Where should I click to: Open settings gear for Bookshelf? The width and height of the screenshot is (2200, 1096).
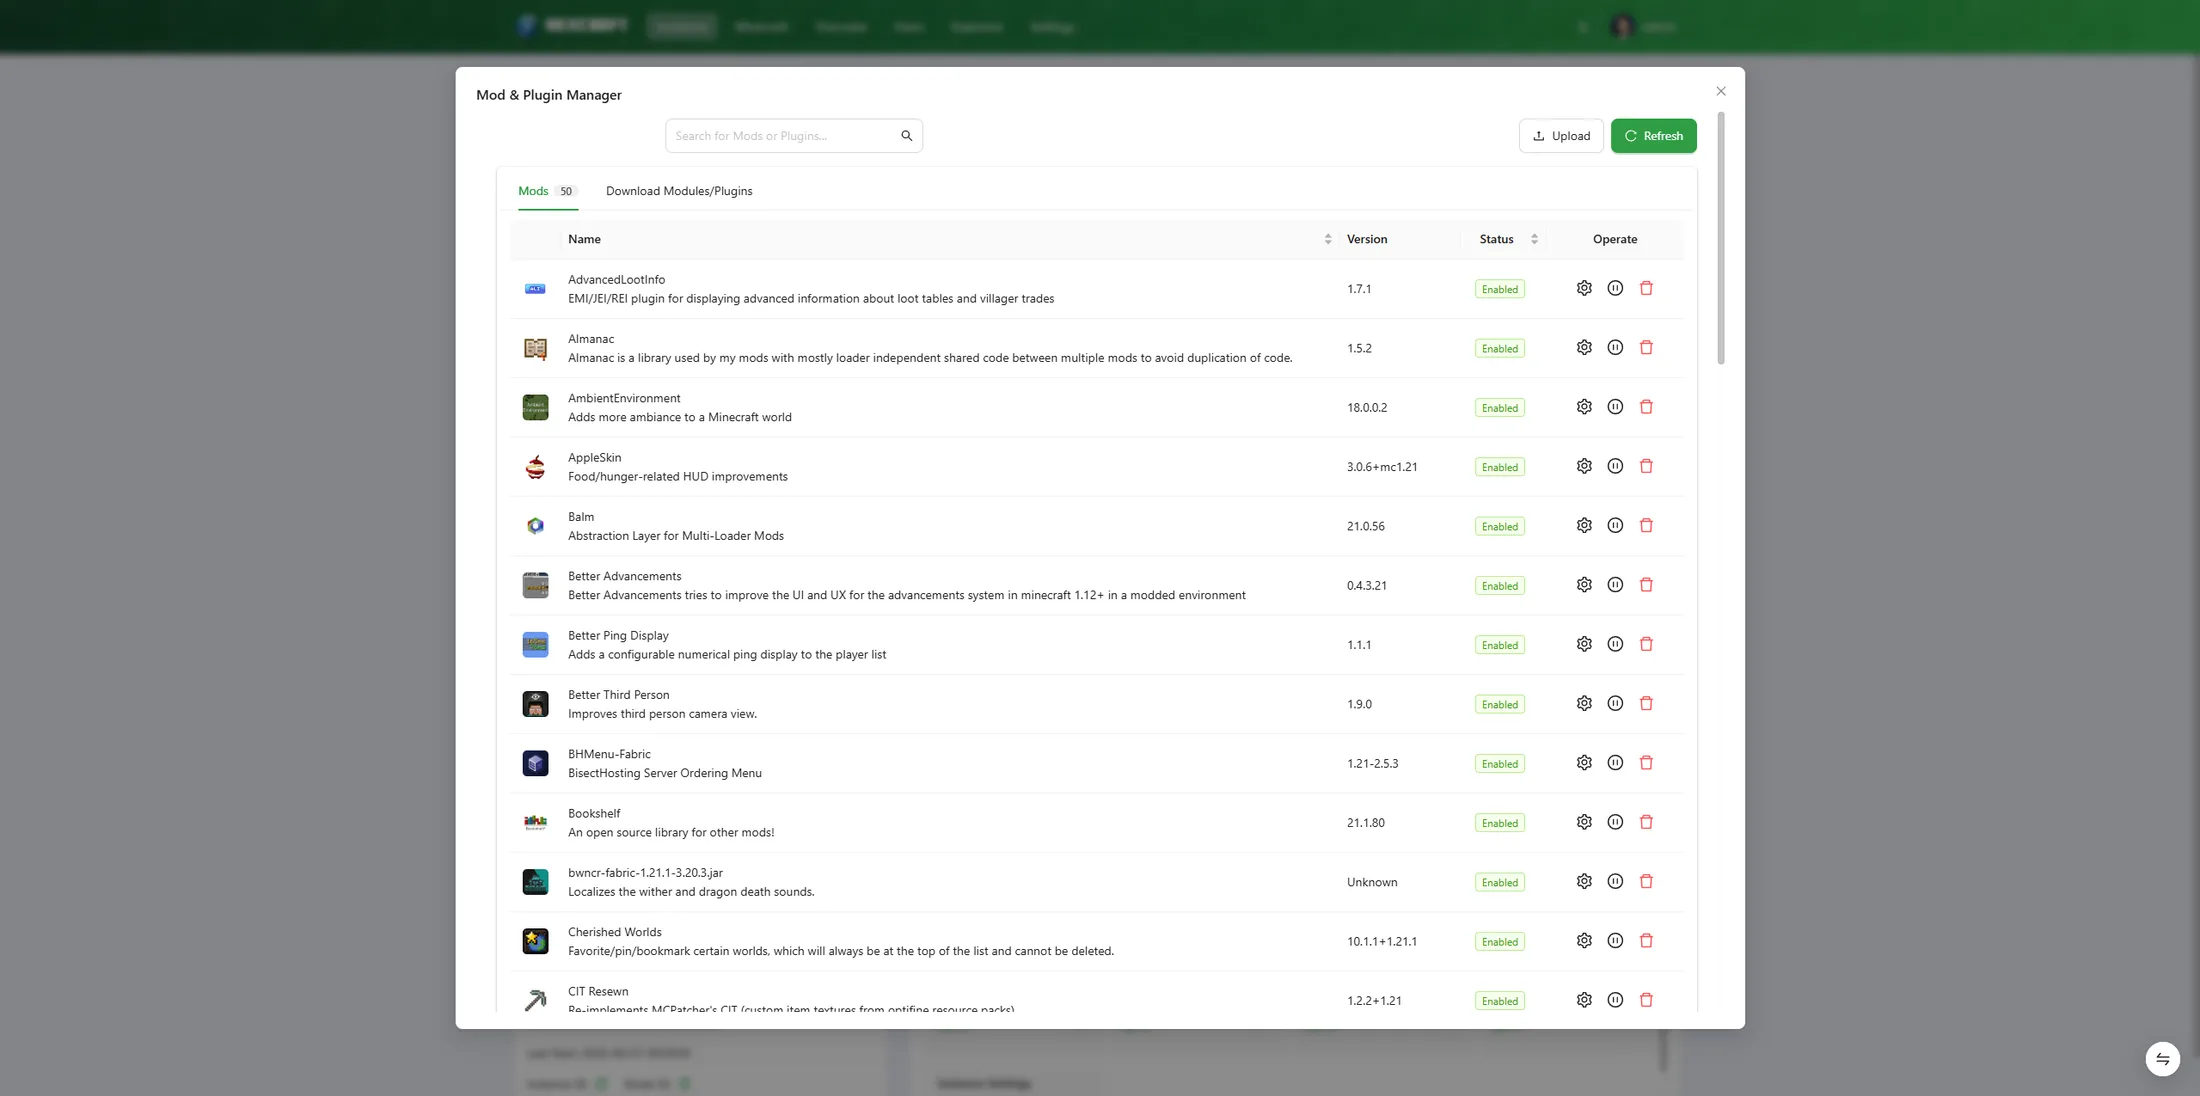pos(1584,822)
